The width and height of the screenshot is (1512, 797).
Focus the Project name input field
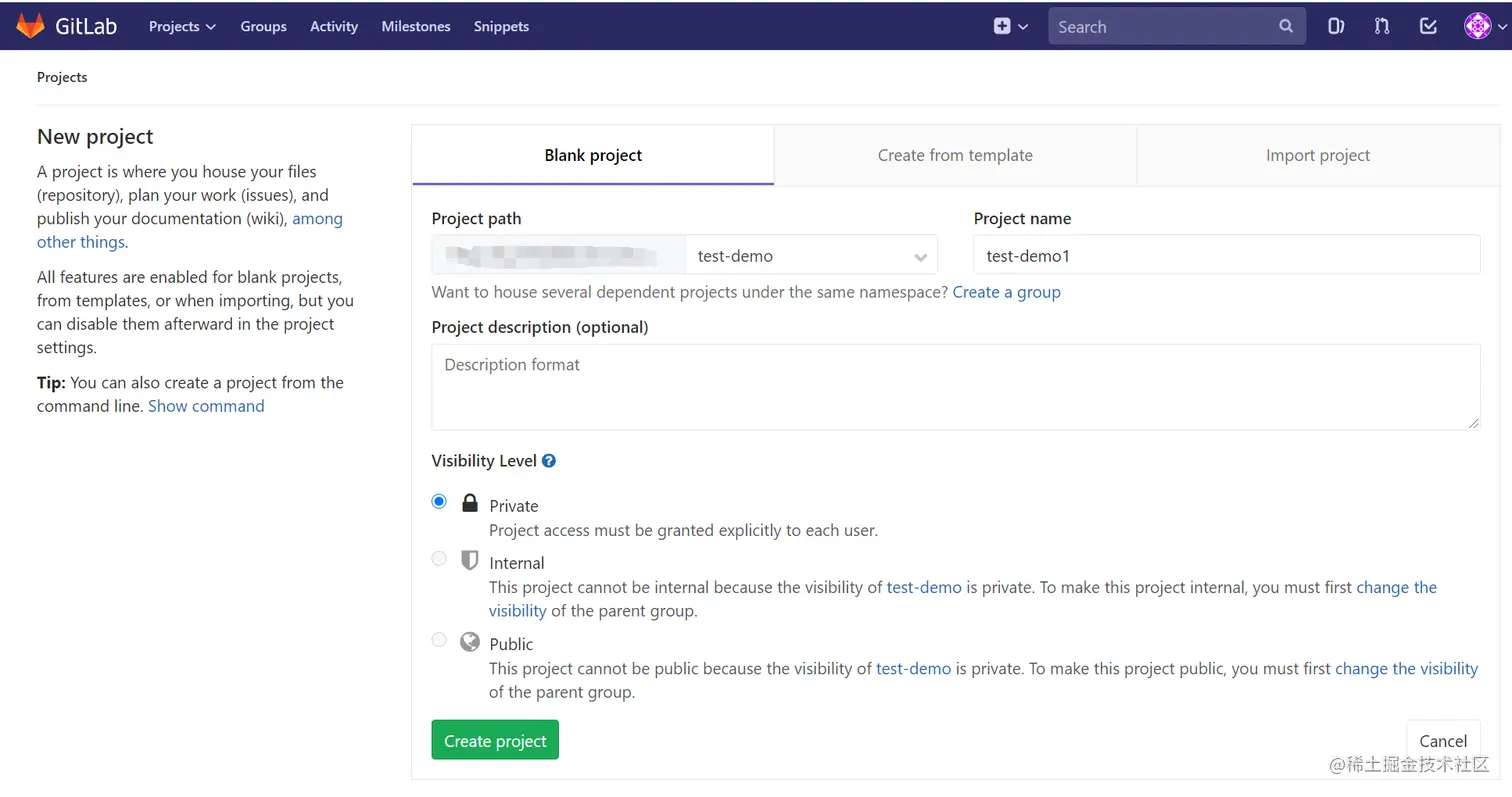point(1226,255)
